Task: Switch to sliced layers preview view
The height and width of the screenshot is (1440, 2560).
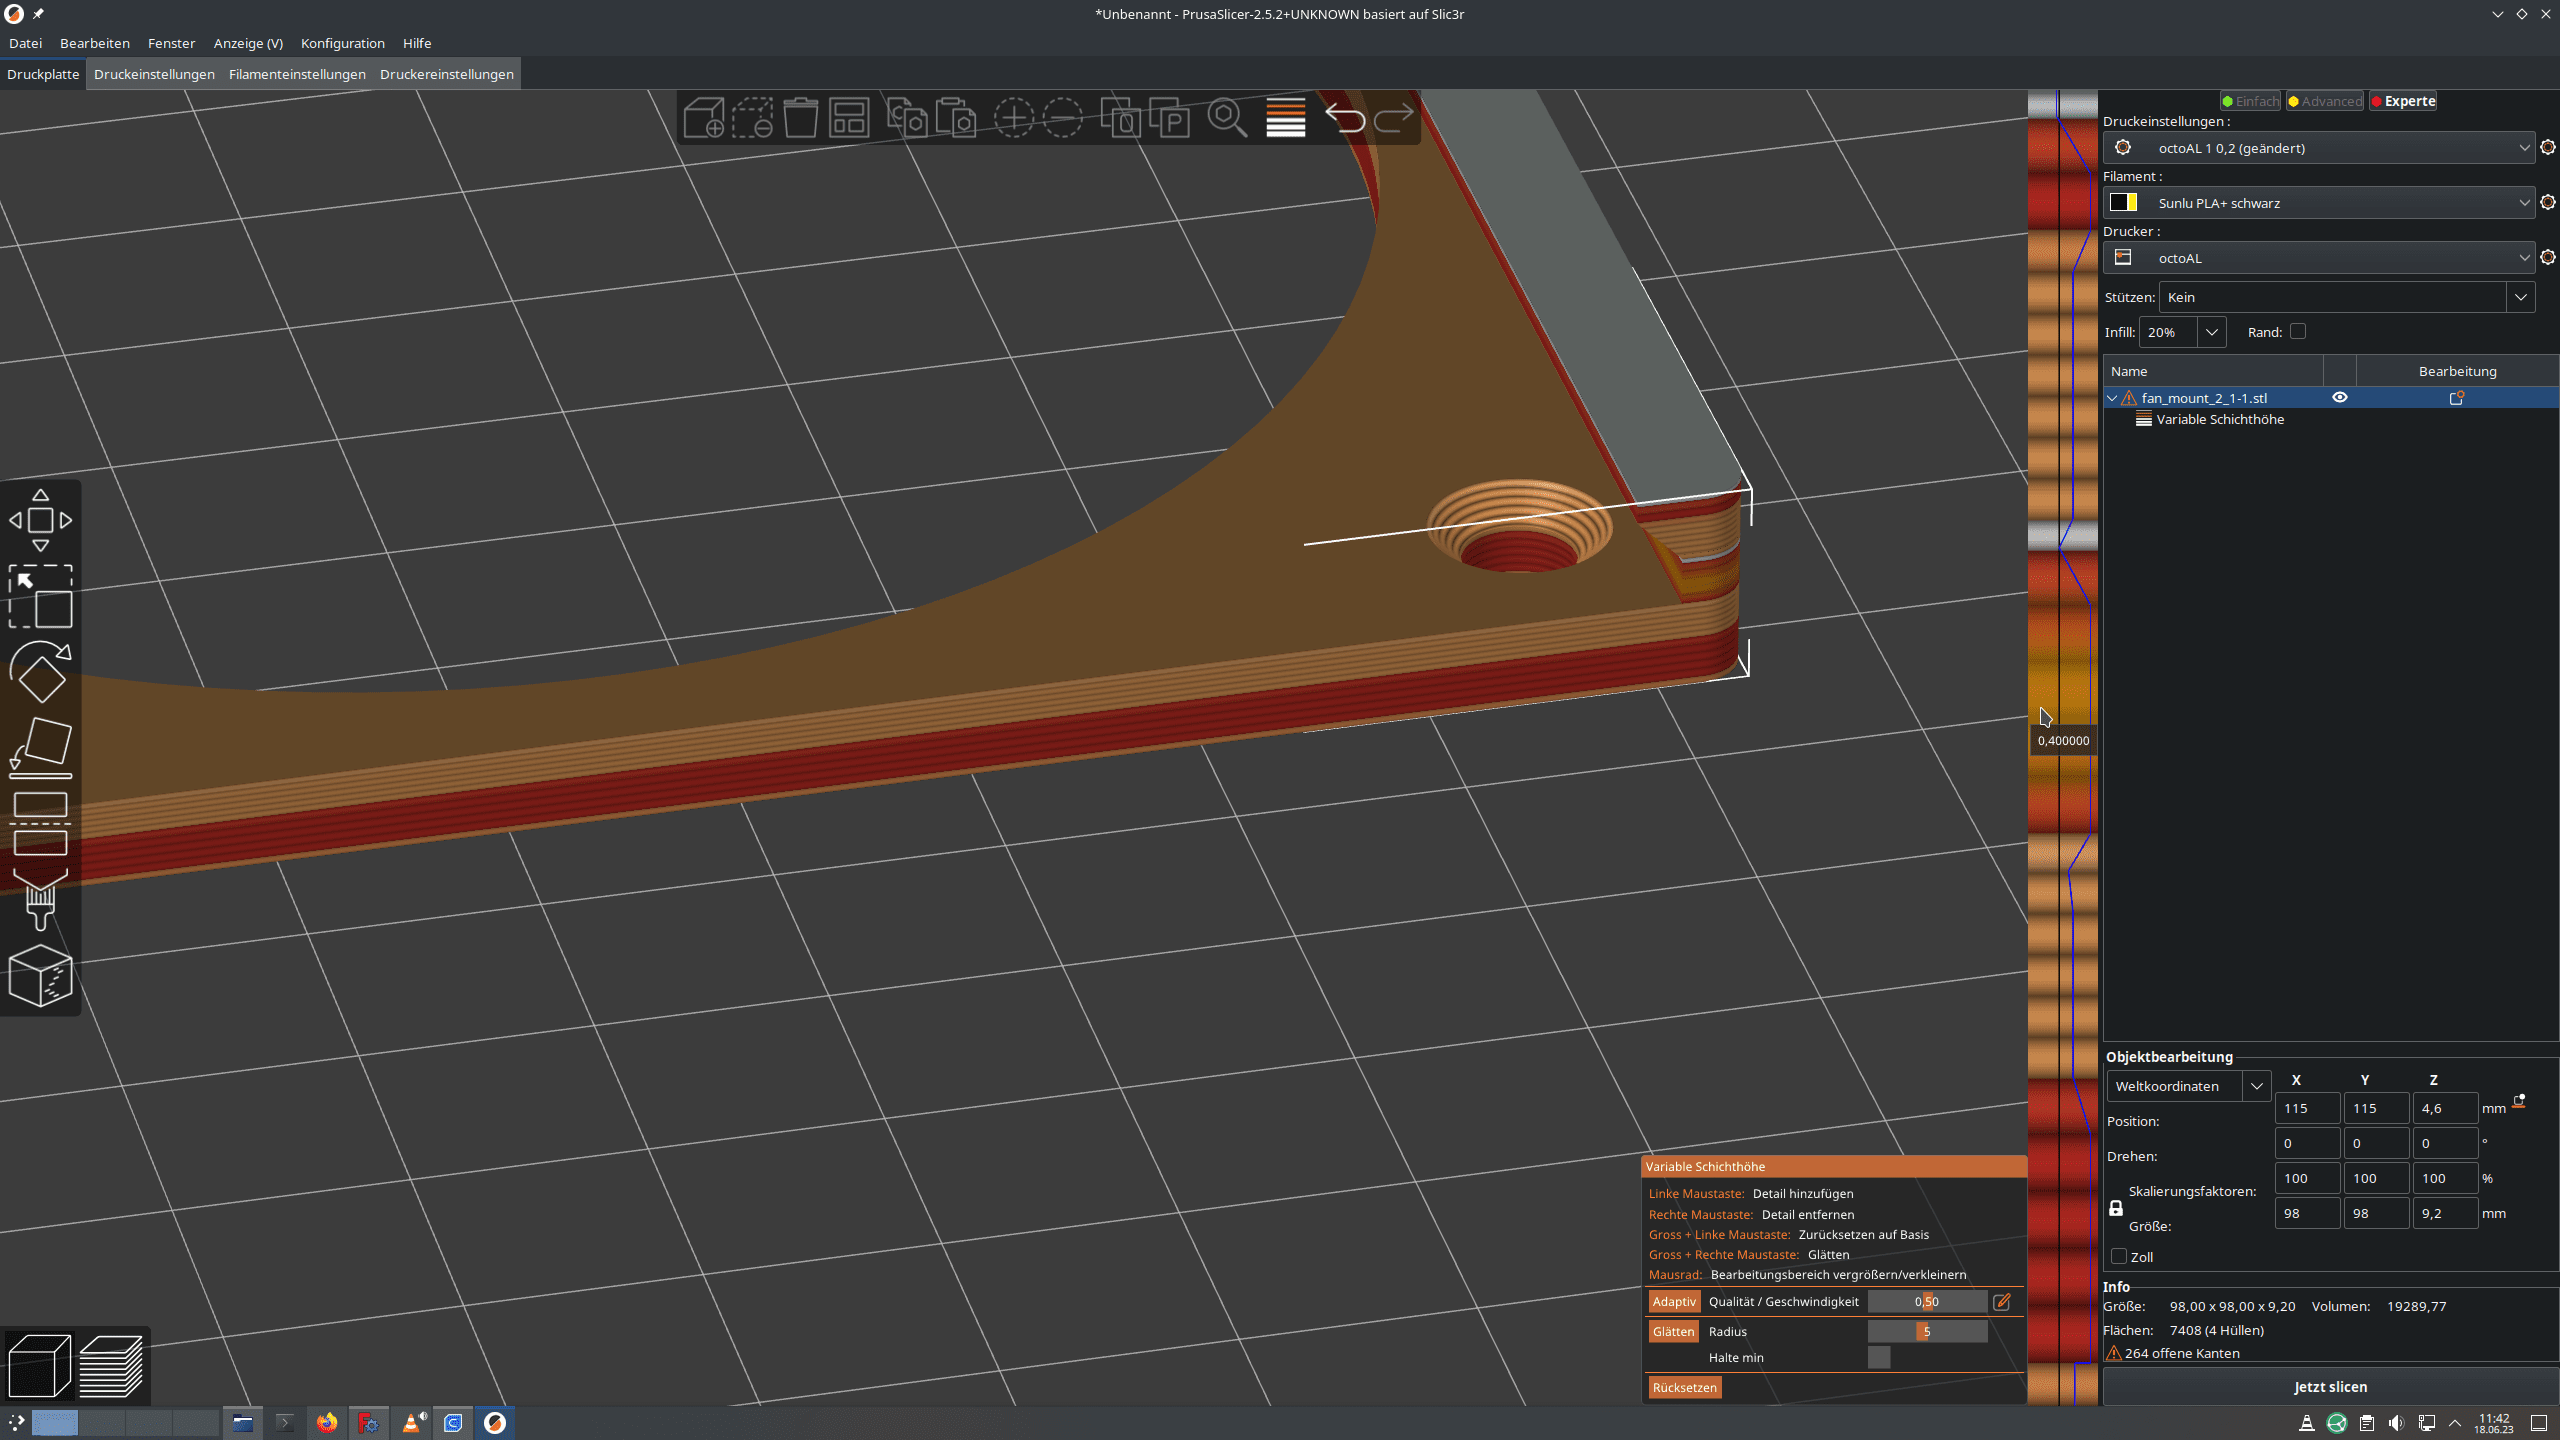Action: pyautogui.click(x=111, y=1366)
